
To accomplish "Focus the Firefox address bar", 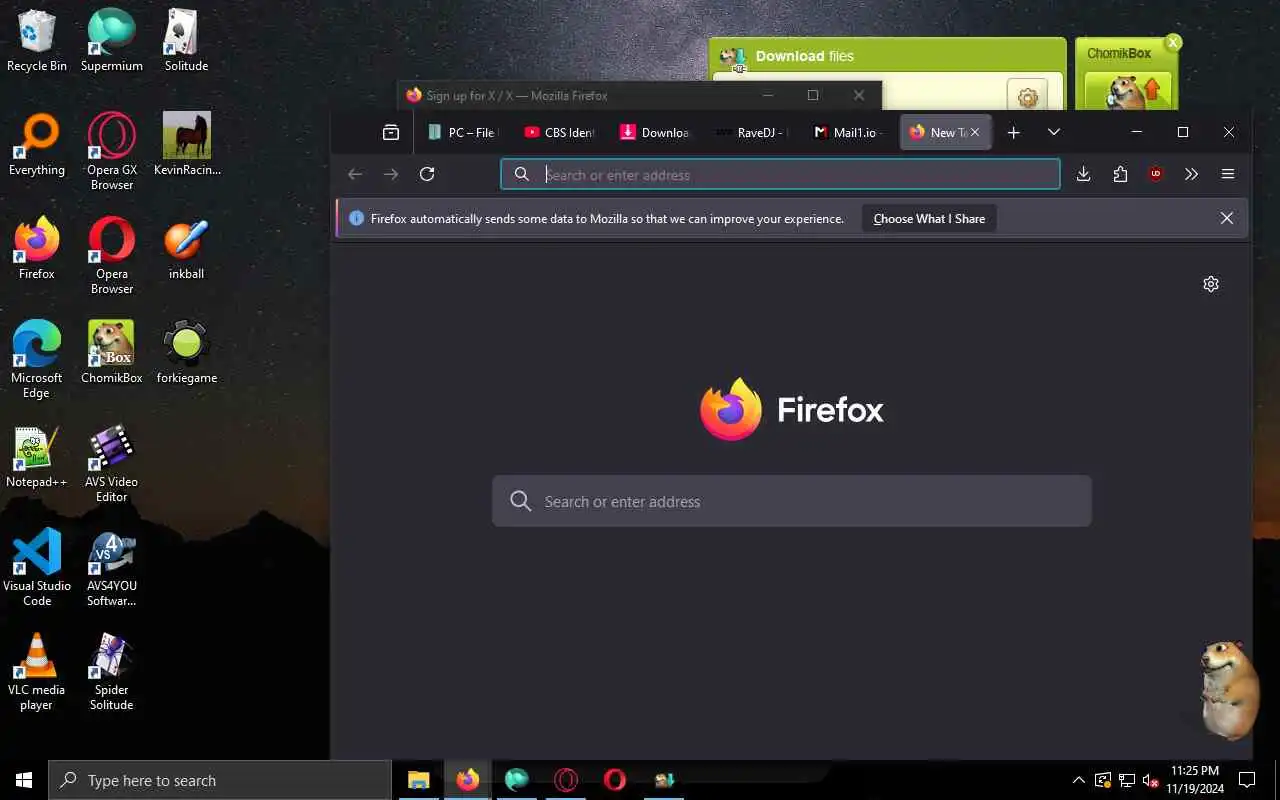I will coord(780,174).
